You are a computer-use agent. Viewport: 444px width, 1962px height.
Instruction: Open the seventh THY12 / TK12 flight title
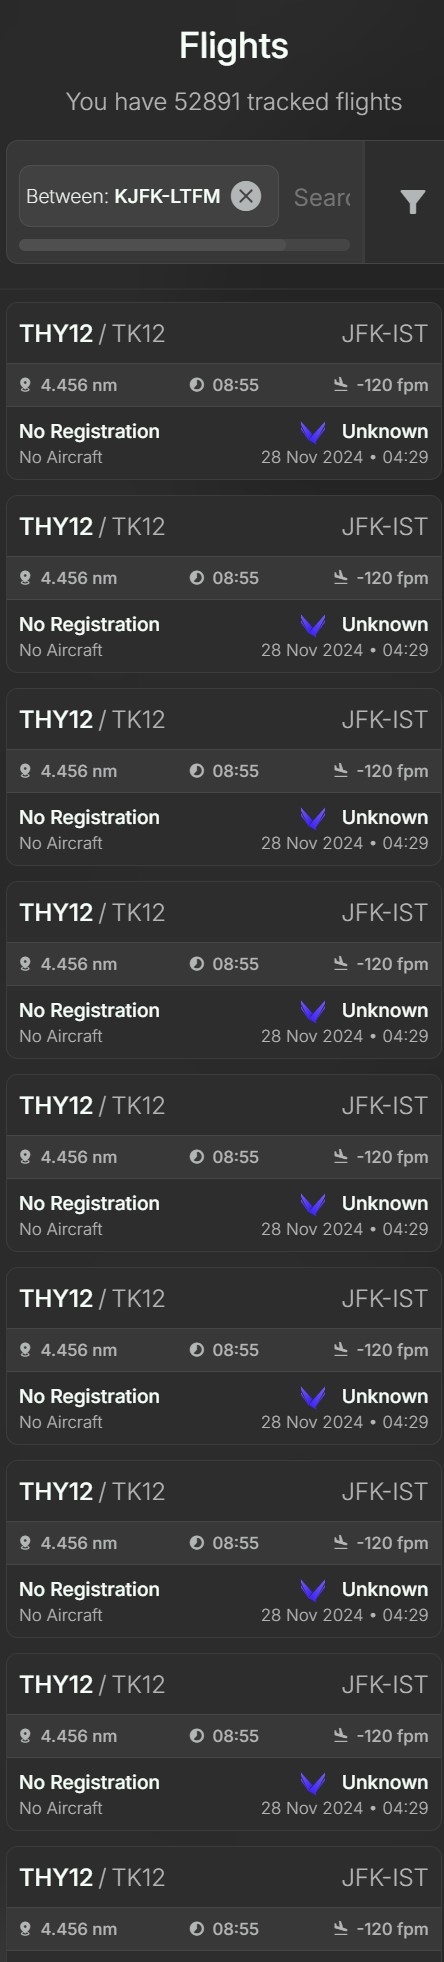pyautogui.click(x=92, y=1491)
